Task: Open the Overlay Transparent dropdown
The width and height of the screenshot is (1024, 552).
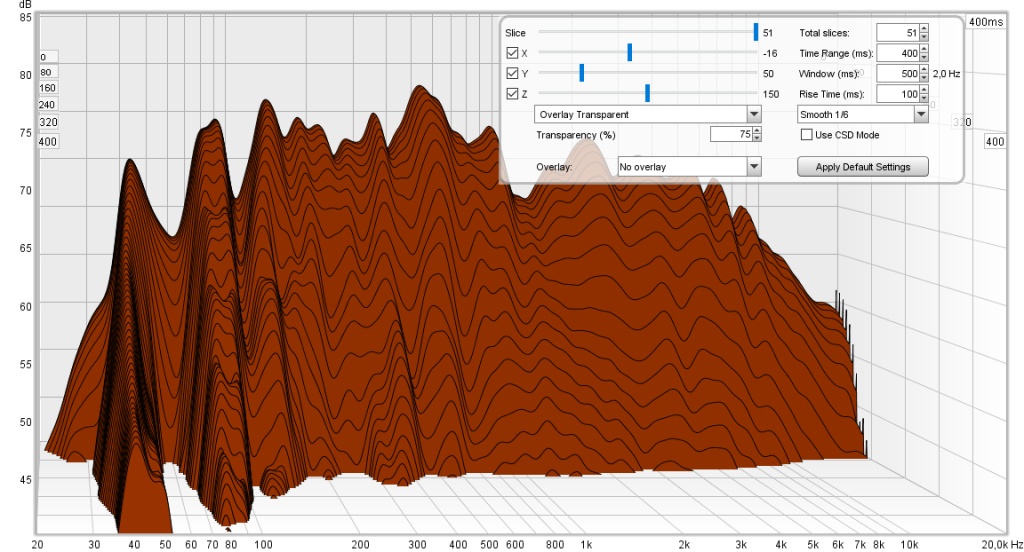Action: [648, 114]
